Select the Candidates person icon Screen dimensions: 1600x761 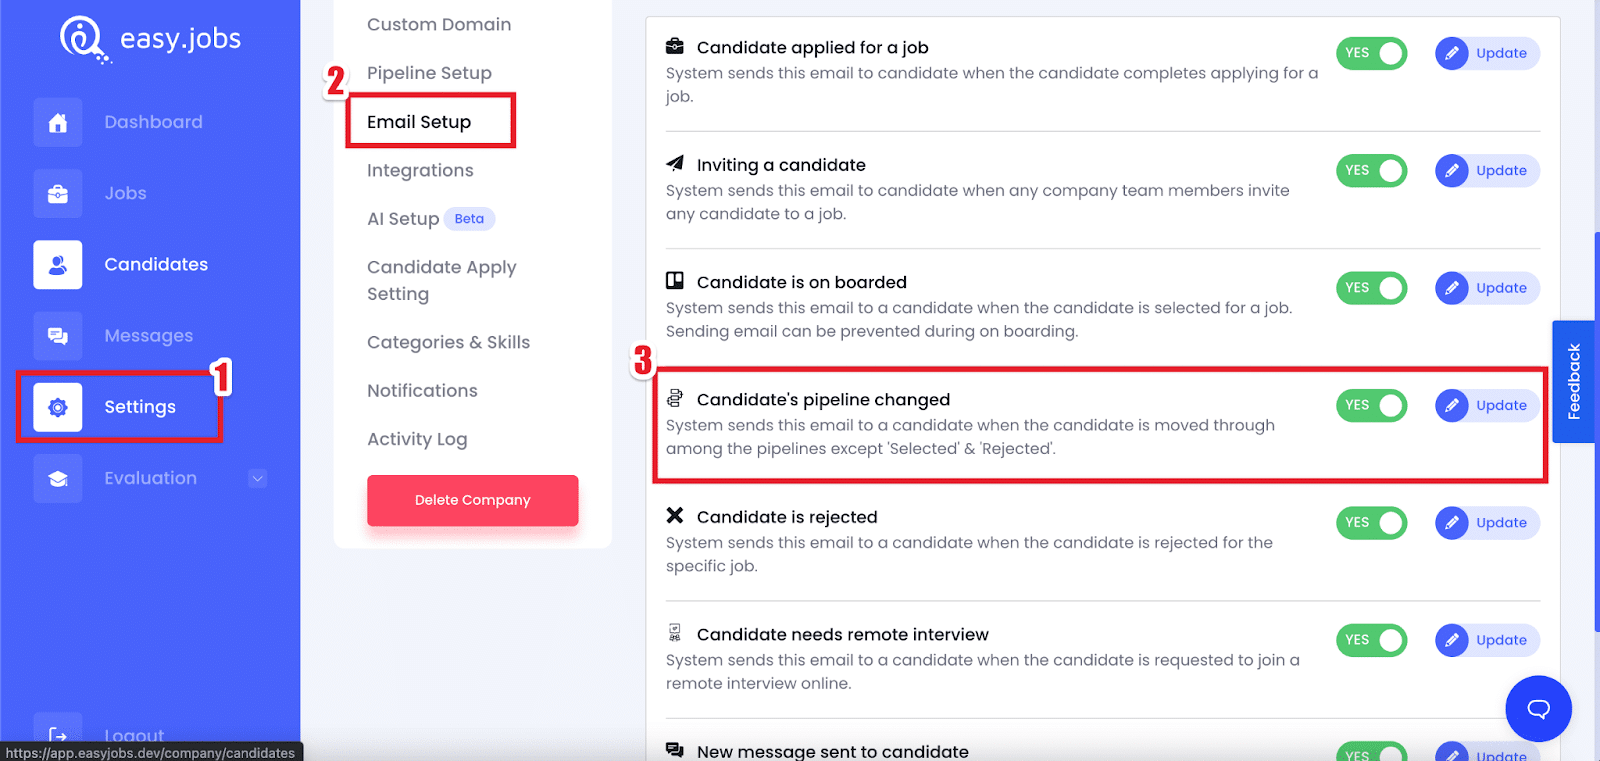tap(58, 265)
